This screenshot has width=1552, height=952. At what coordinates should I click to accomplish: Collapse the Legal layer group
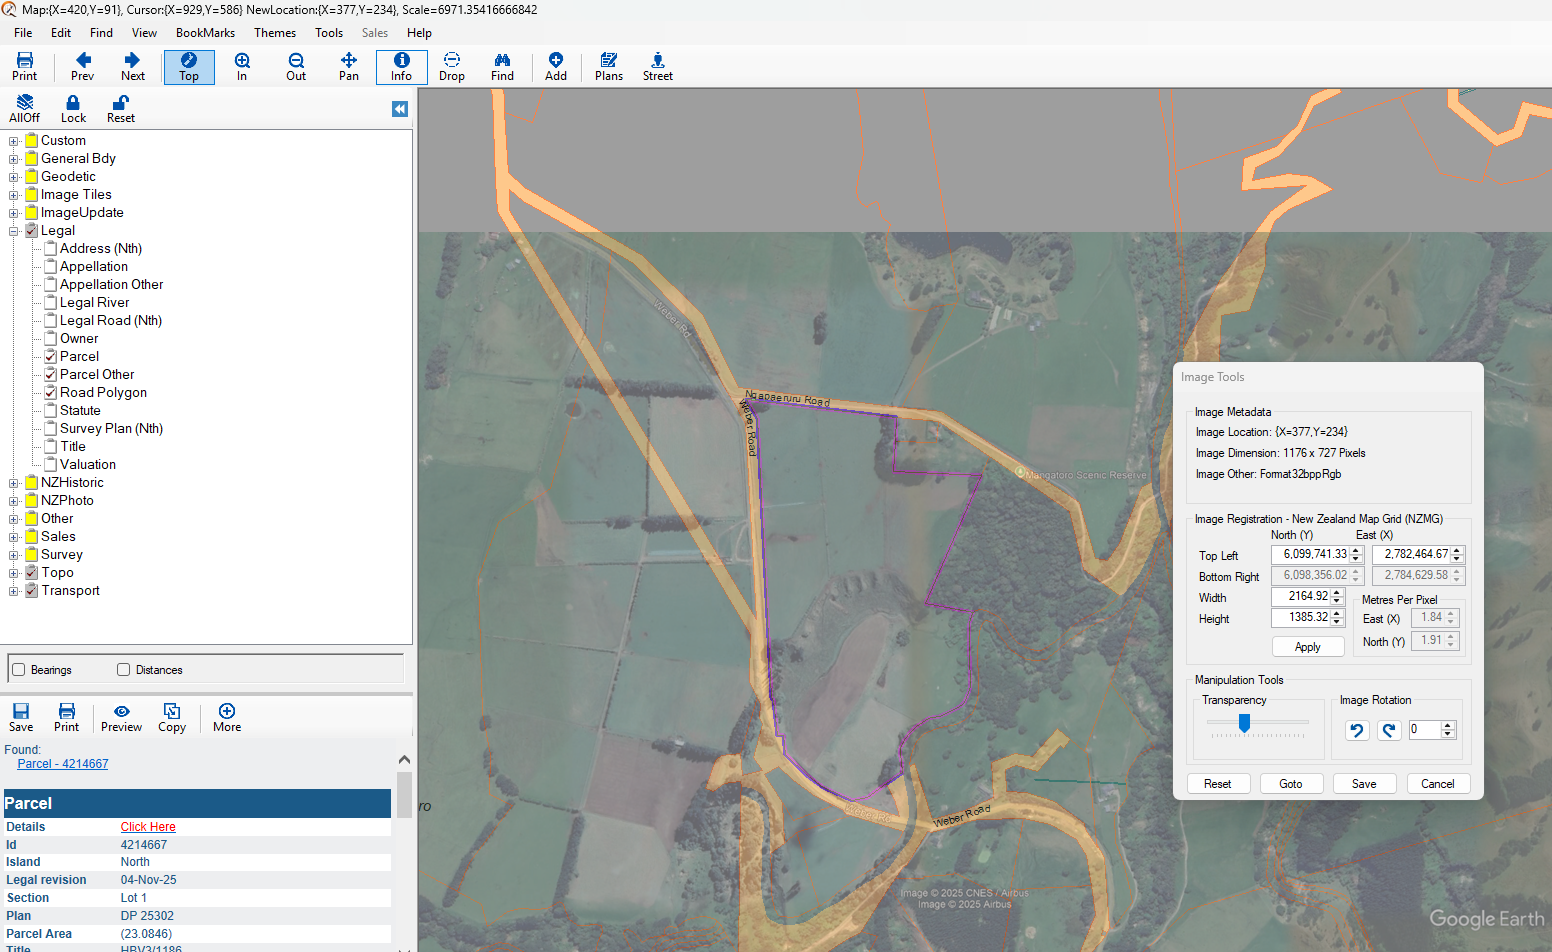tap(14, 231)
